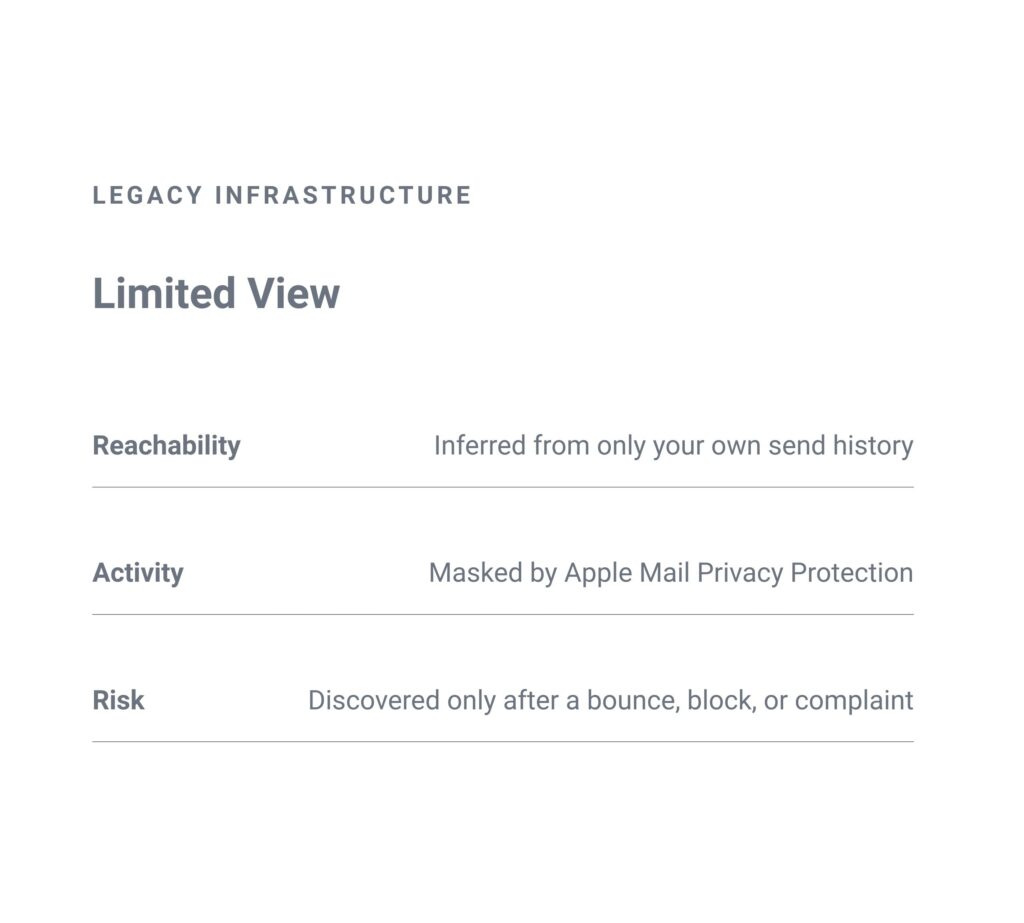Image resolution: width=1024 pixels, height=923 pixels.
Task: Click the LEGACY INFRASTRUCTURE eyebrow label
Action: (x=281, y=195)
